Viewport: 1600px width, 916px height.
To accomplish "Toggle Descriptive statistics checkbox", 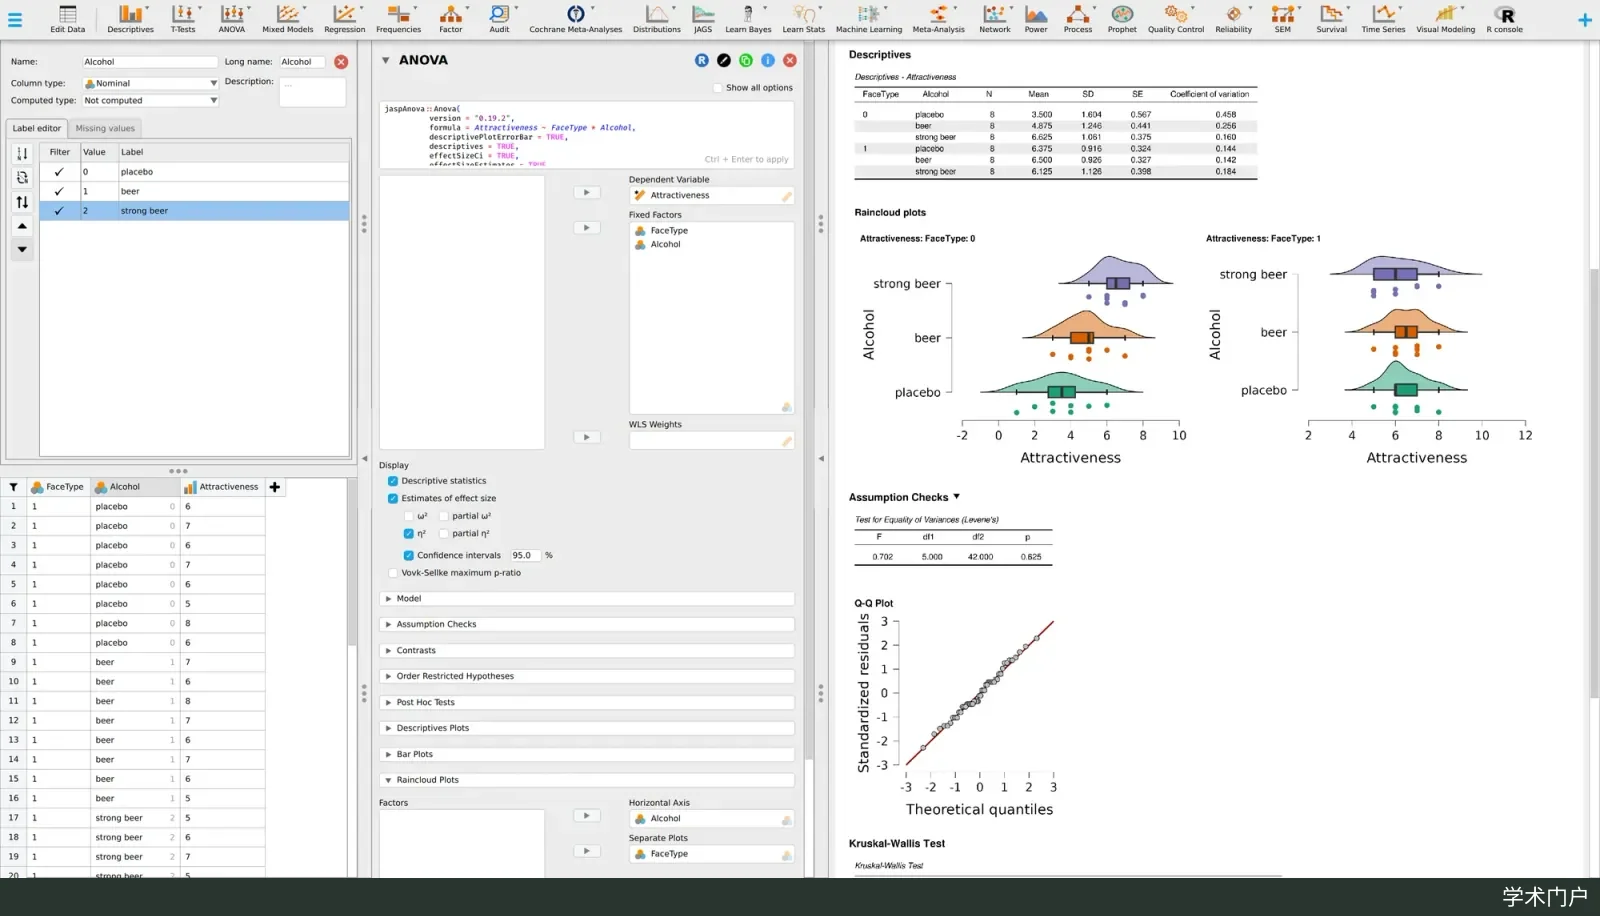I will coord(393,481).
